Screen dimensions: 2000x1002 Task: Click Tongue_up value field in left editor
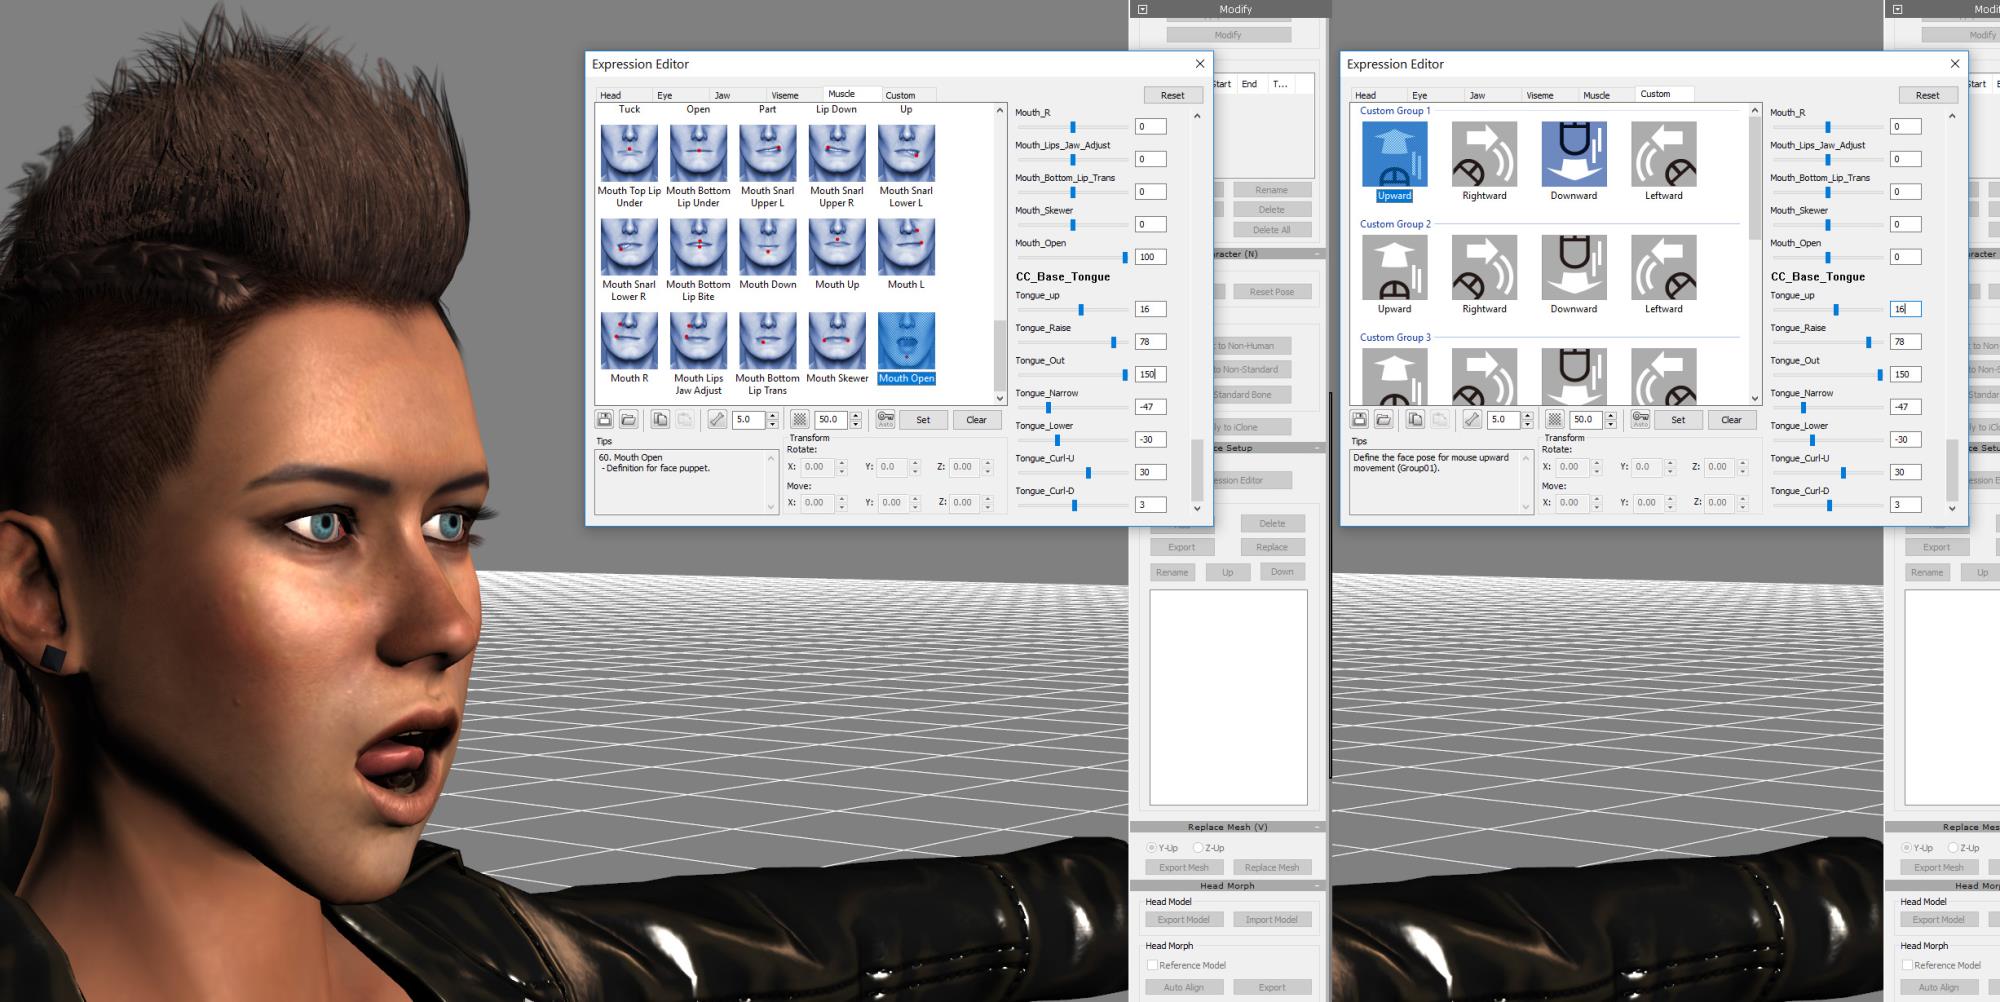tap(1150, 309)
